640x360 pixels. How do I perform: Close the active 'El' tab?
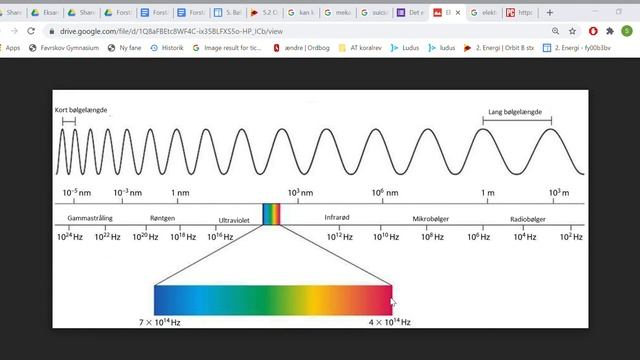click(x=458, y=13)
